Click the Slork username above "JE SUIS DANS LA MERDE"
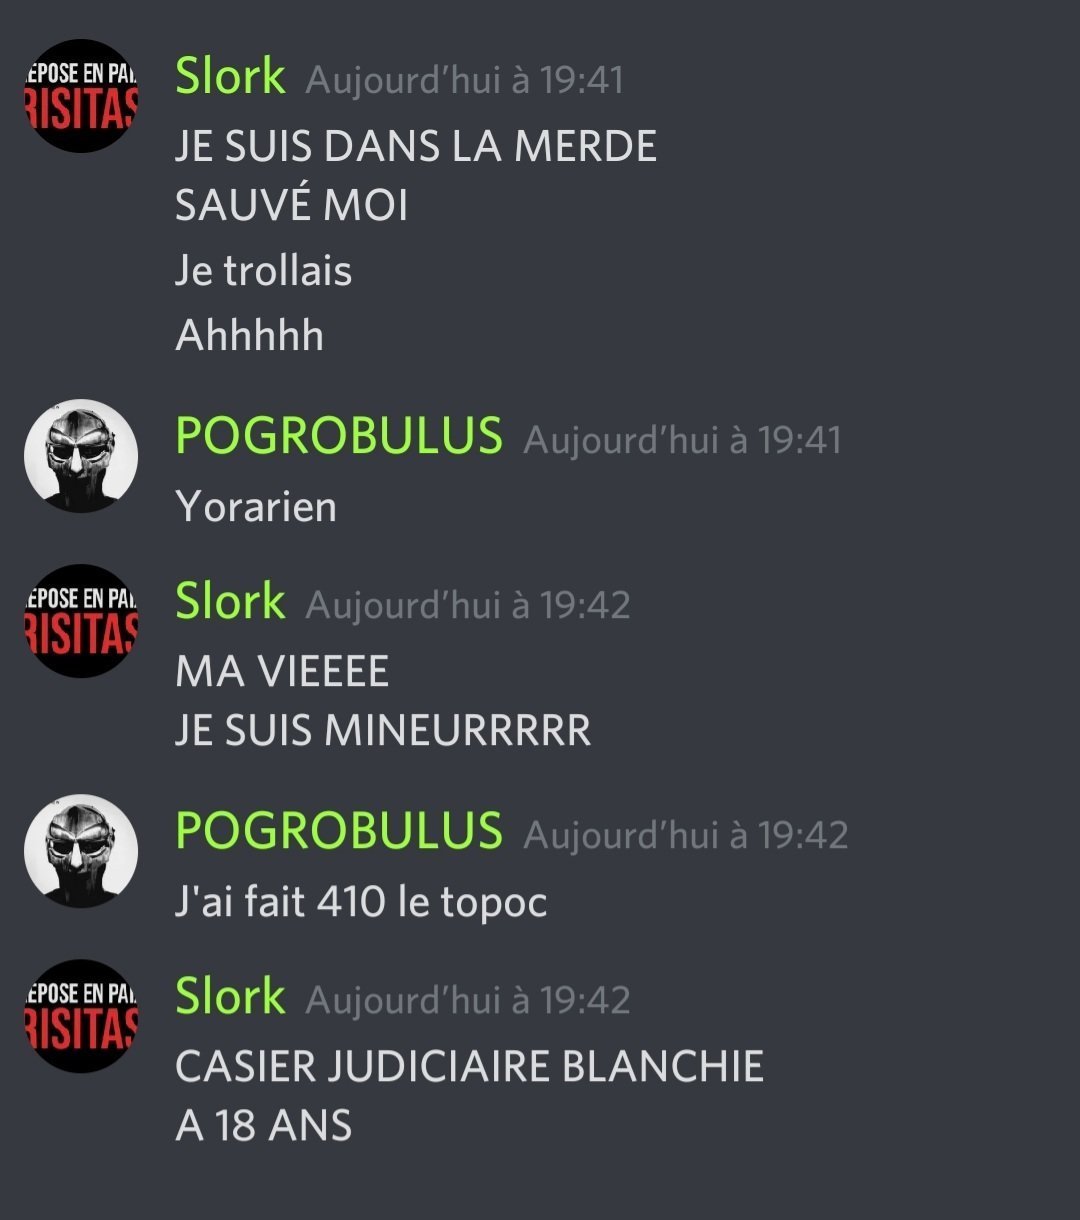 tap(230, 77)
